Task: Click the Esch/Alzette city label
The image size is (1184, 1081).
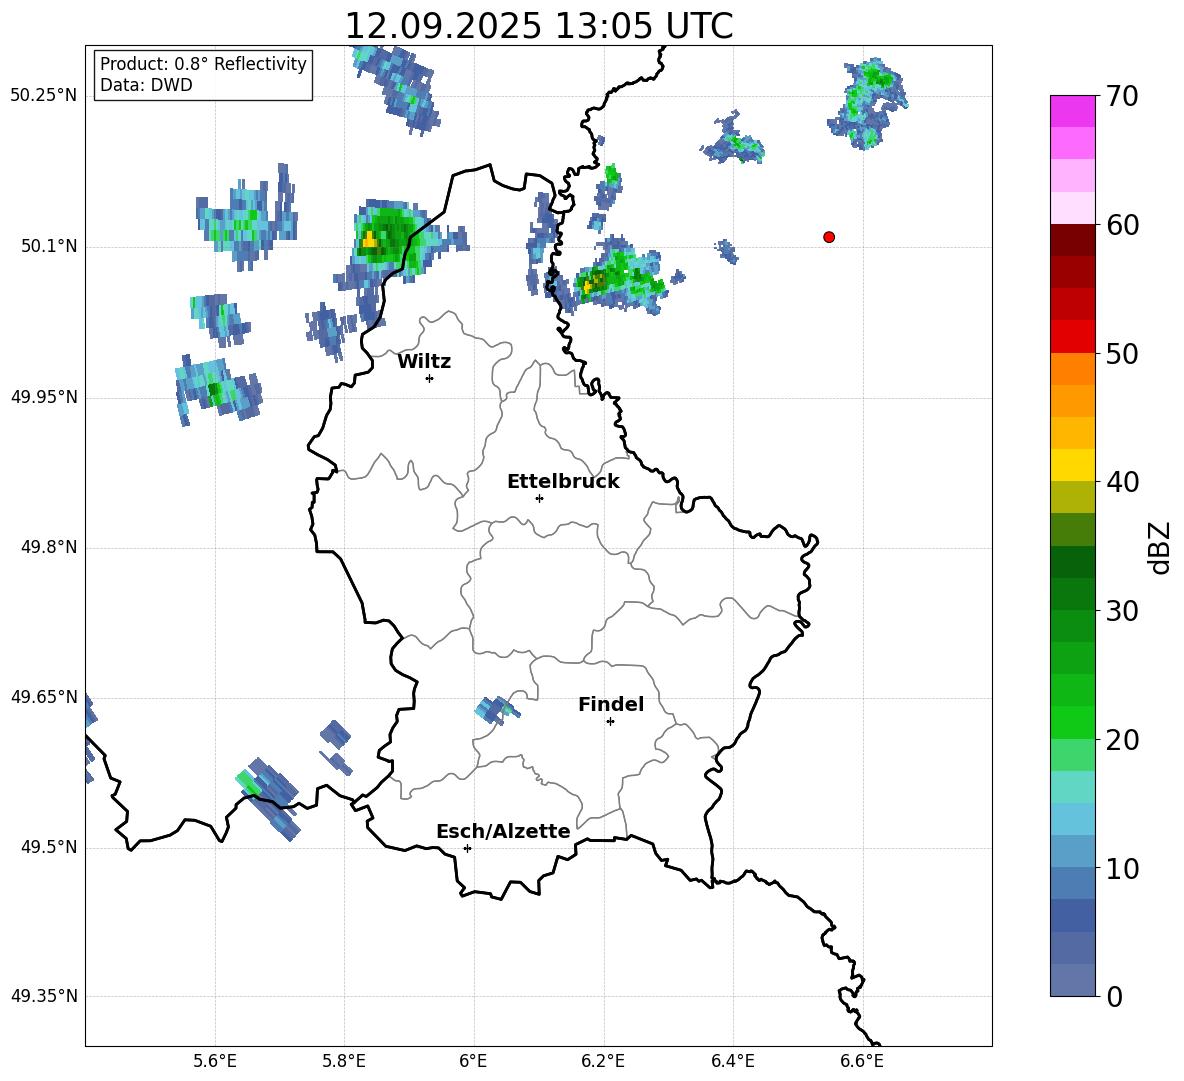Action: [x=503, y=832]
